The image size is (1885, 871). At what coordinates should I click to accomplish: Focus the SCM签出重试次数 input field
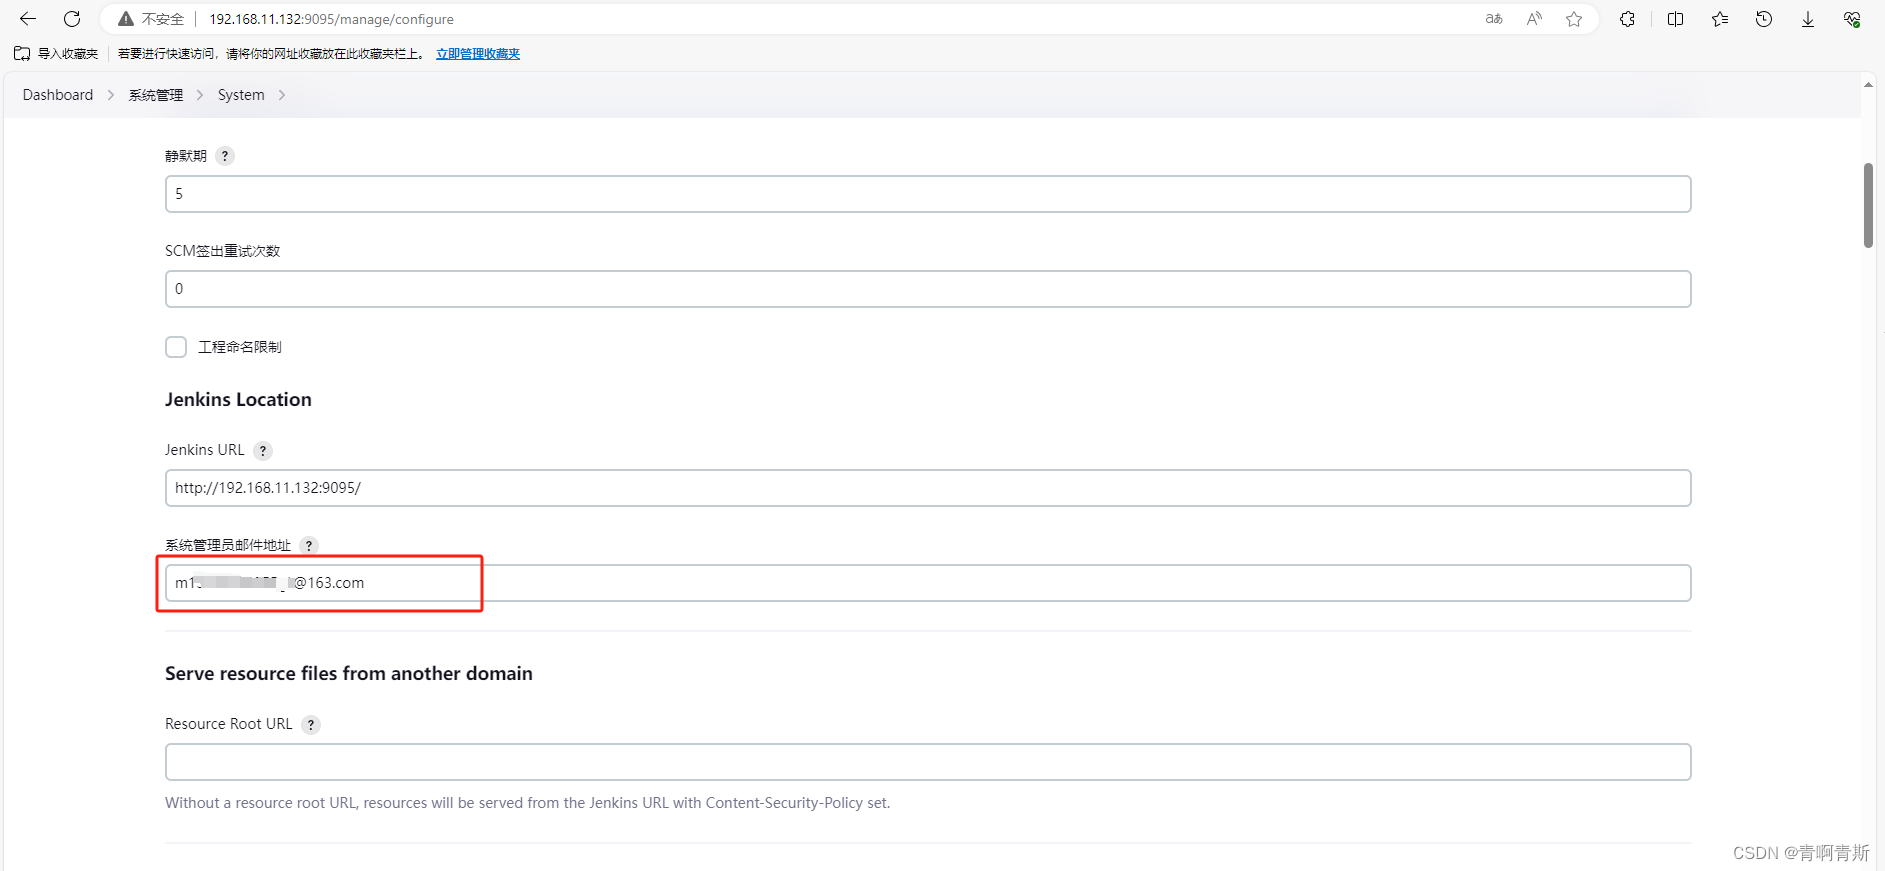pos(928,289)
